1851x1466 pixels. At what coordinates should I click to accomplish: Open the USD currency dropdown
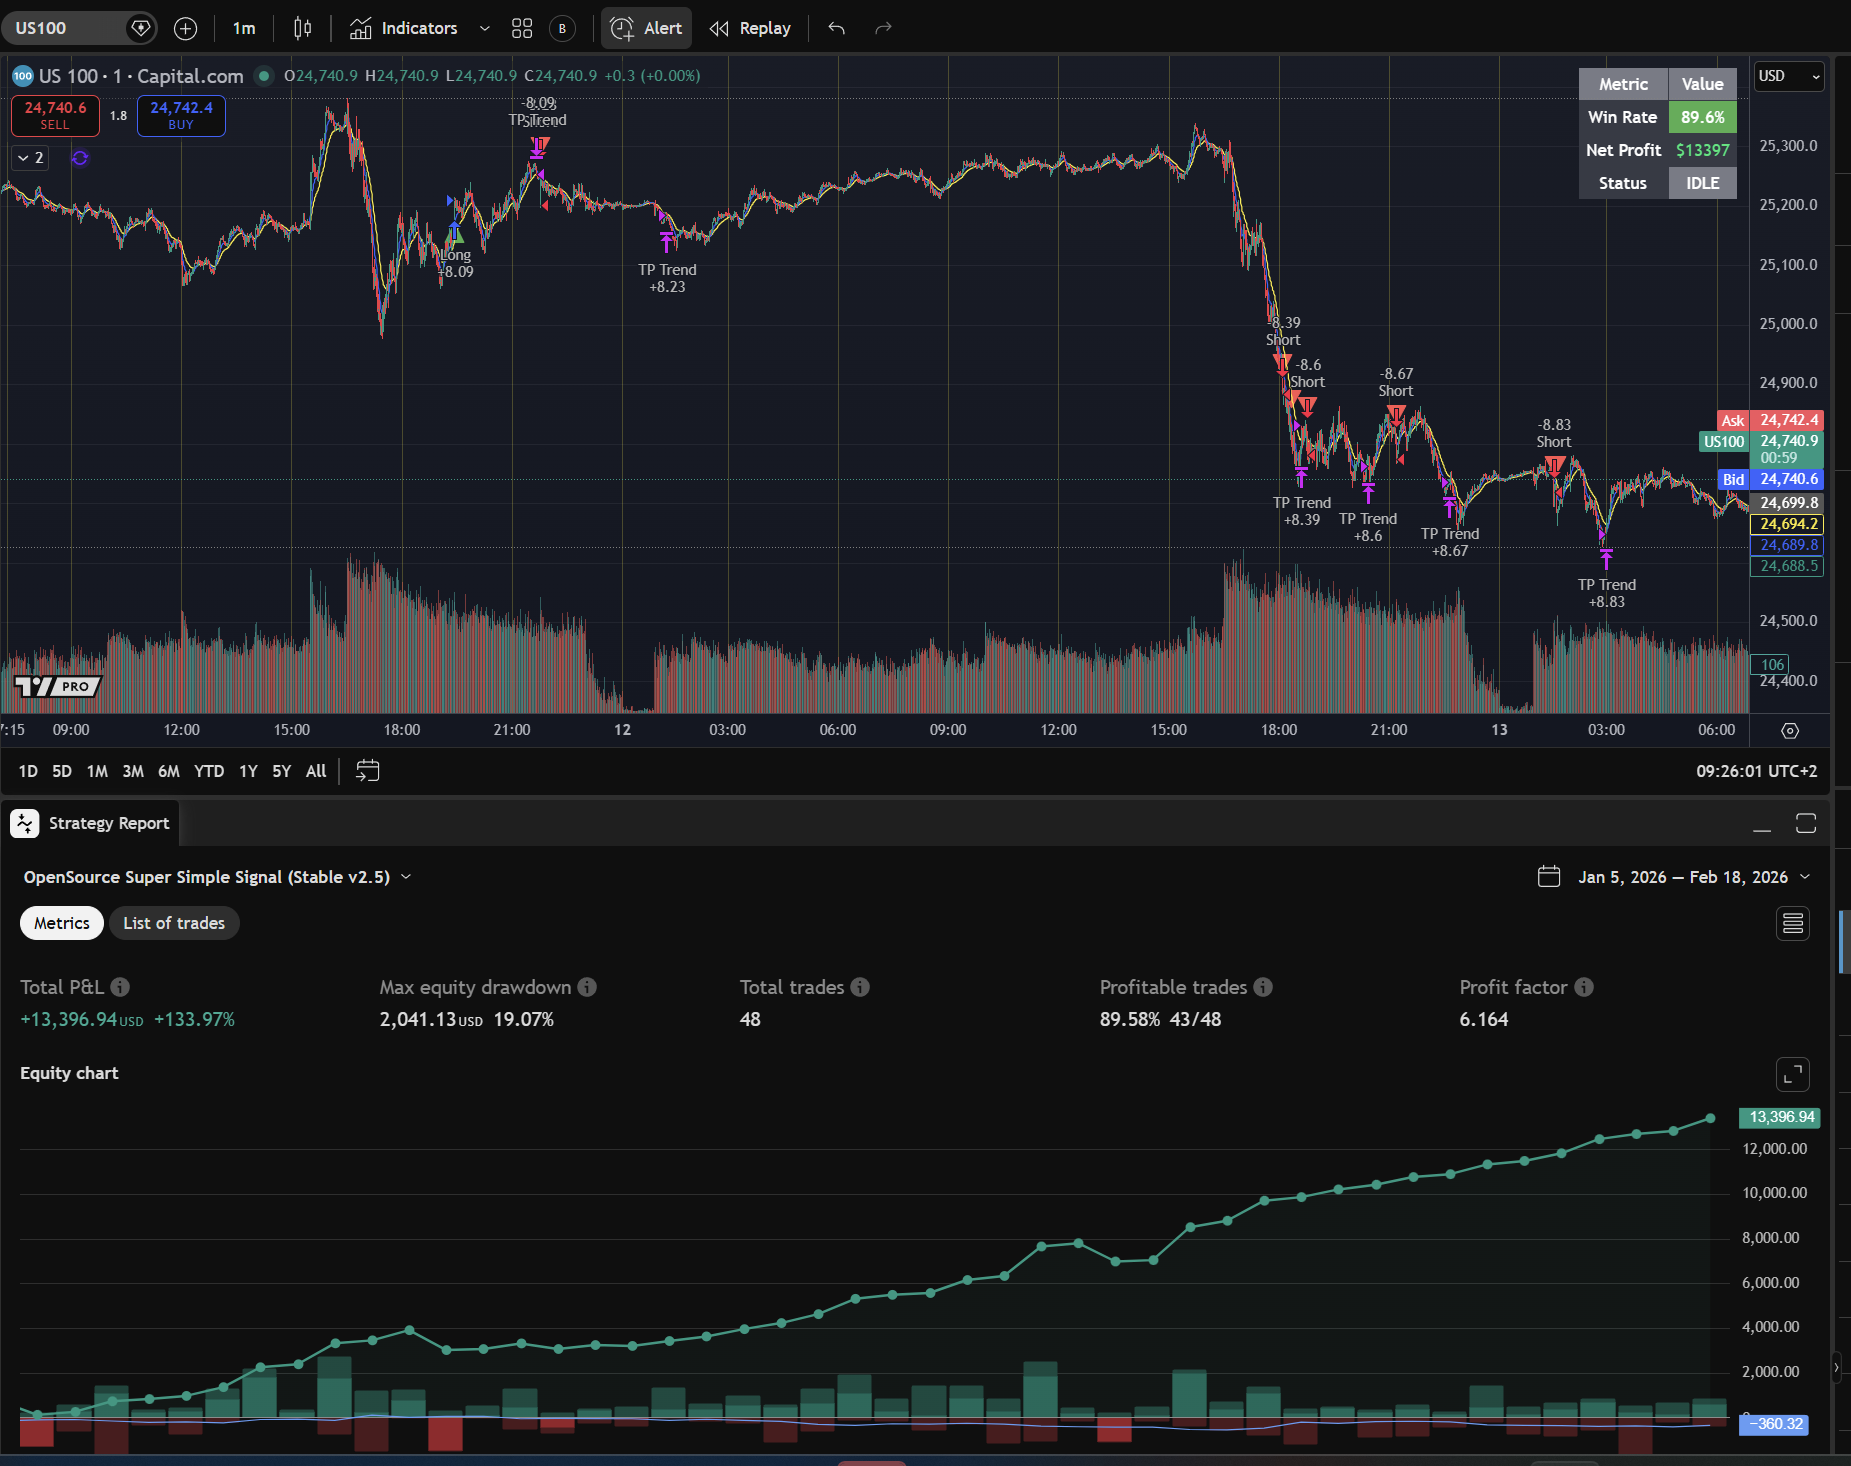tap(1789, 76)
